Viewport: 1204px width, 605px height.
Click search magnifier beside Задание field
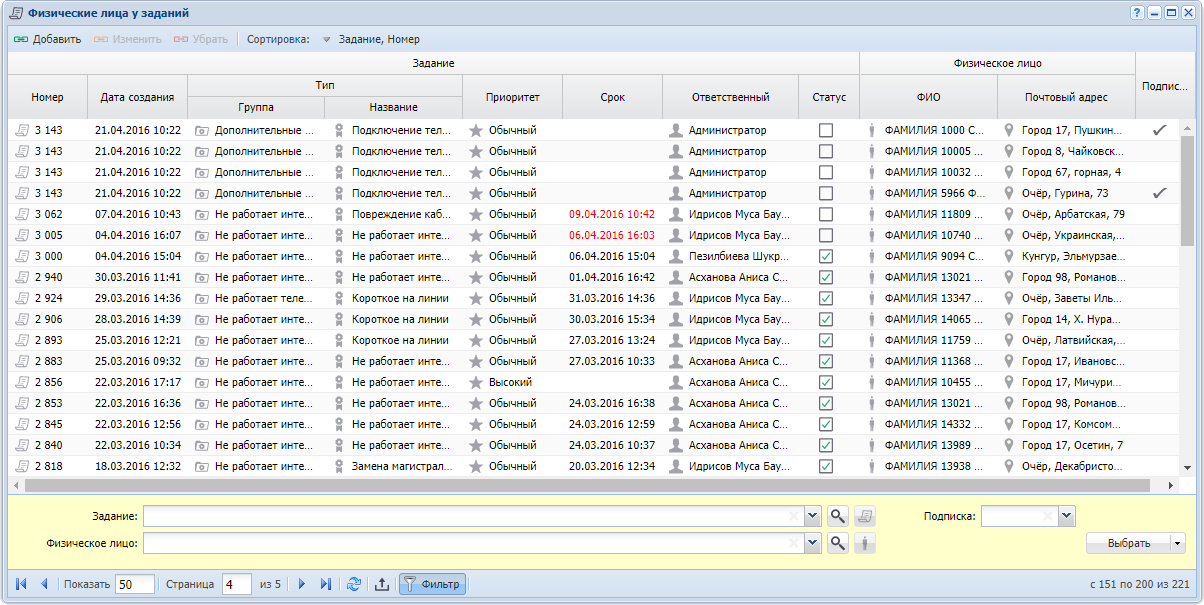pyautogui.click(x=838, y=516)
